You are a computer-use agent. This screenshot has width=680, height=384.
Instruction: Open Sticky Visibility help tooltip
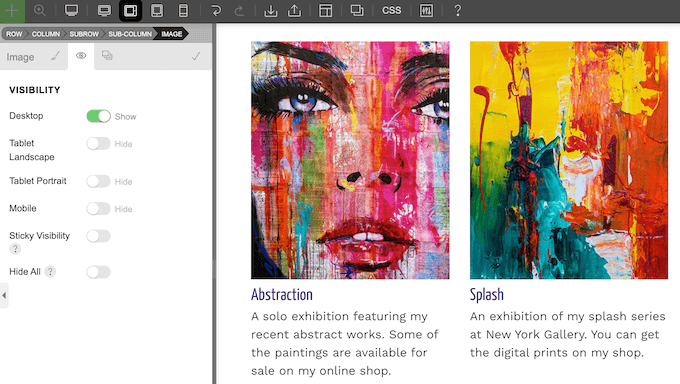coord(15,249)
